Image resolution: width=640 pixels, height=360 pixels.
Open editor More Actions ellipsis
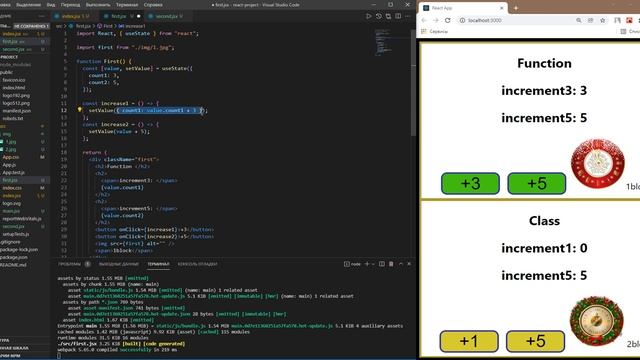click(x=407, y=16)
